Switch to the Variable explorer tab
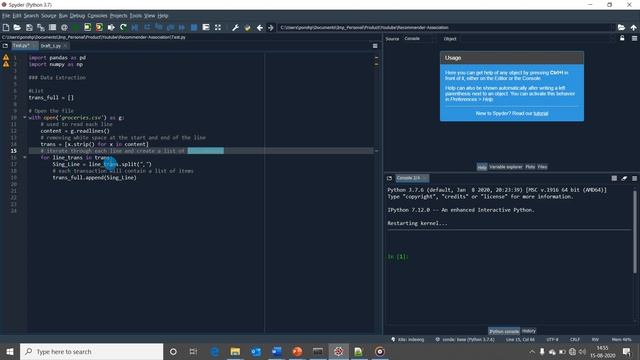The width and height of the screenshot is (640, 360). point(505,167)
